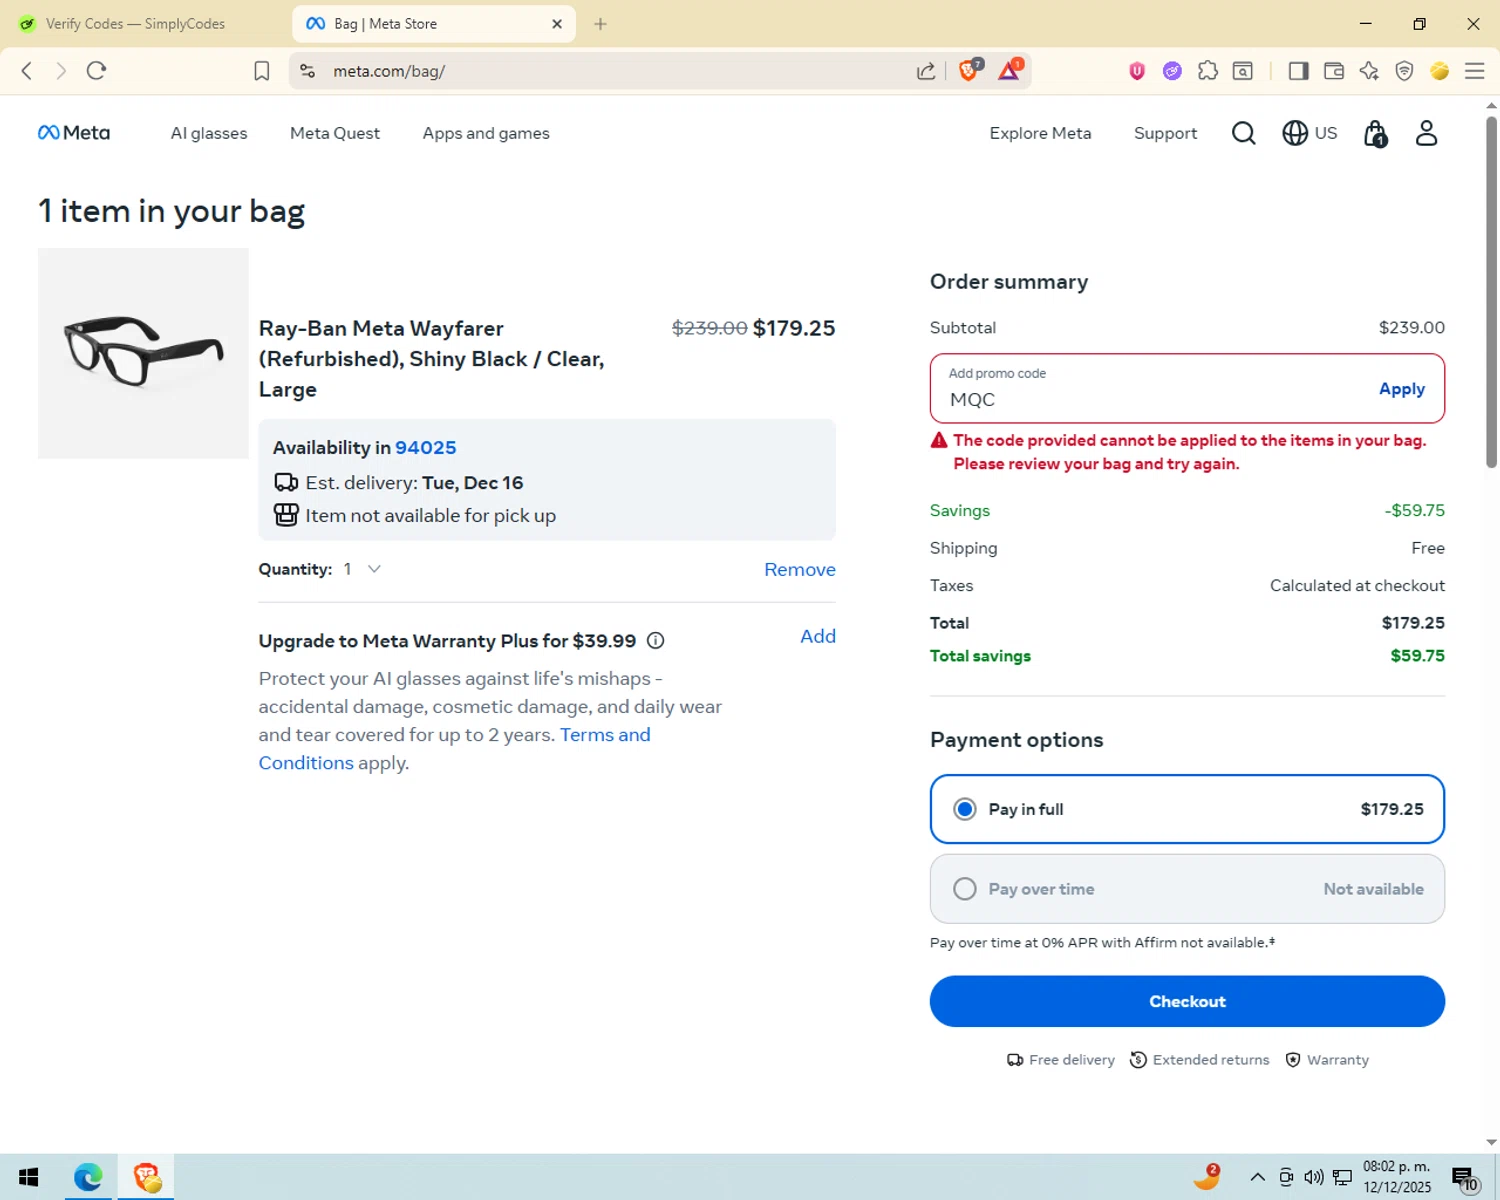
Task: Open the browser hamburger menu
Action: pyautogui.click(x=1474, y=71)
